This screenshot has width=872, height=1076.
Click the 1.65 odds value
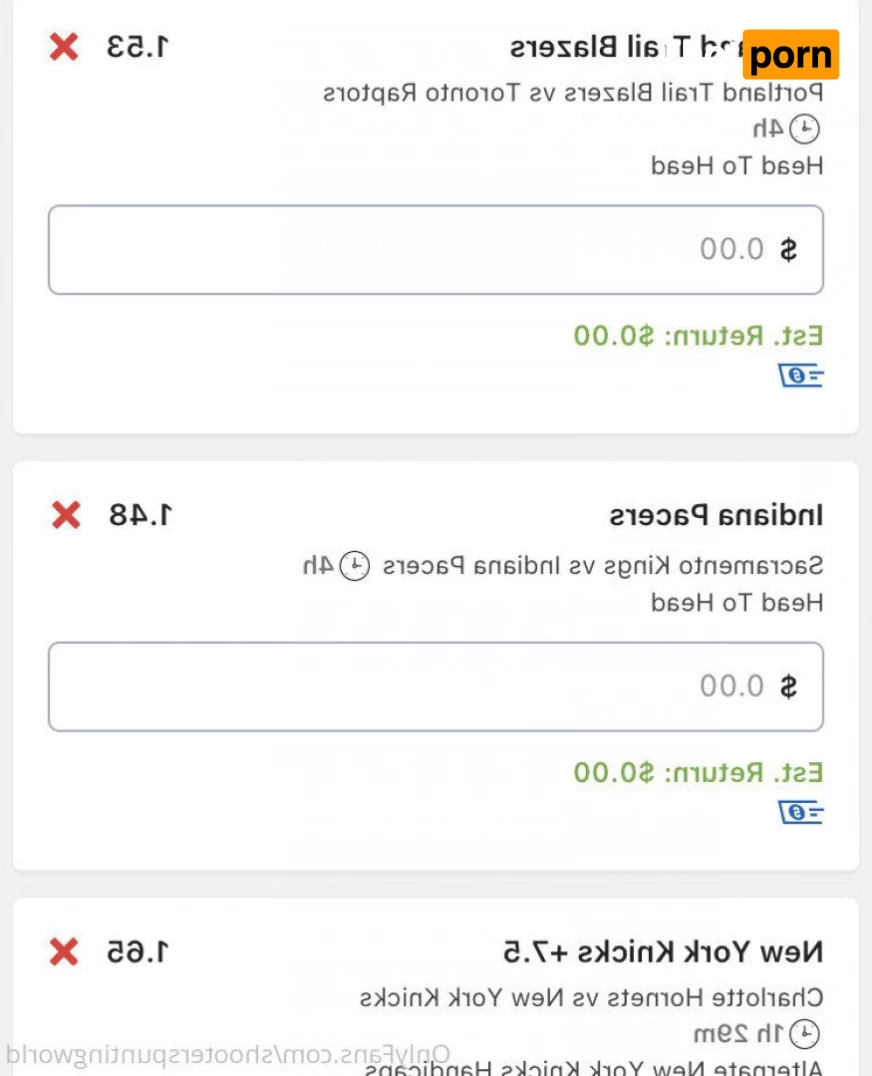tap(139, 953)
